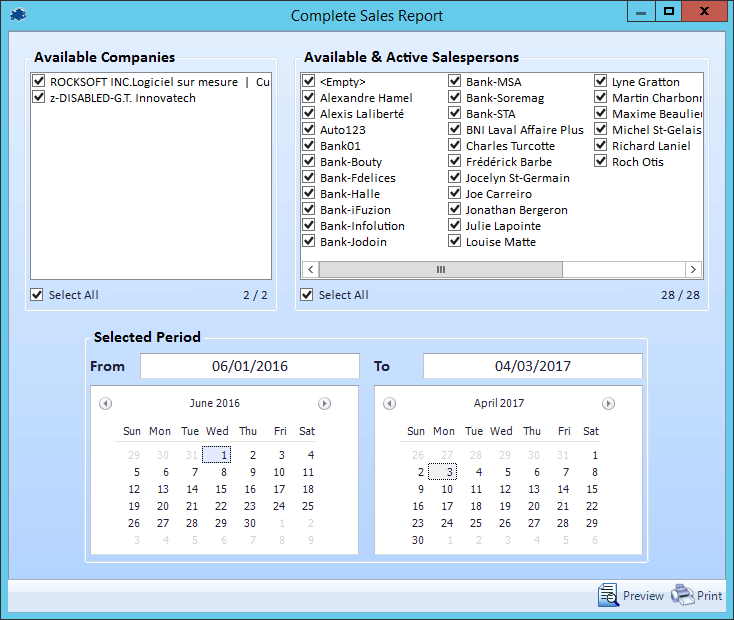
Task: Go to previous month in From calendar
Action: pos(105,404)
